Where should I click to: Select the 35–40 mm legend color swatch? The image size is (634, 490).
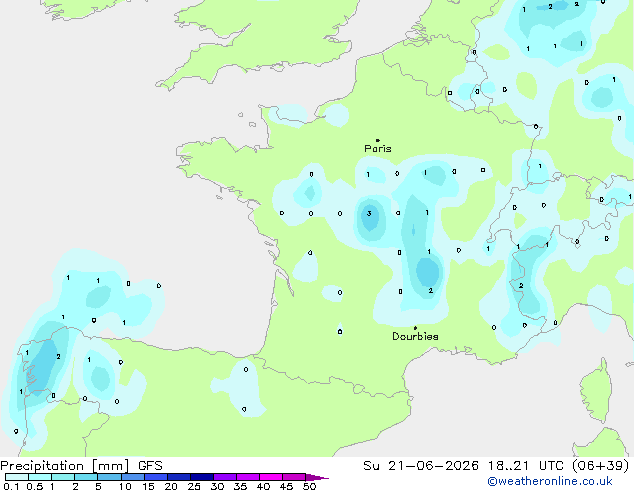[x=247, y=477]
